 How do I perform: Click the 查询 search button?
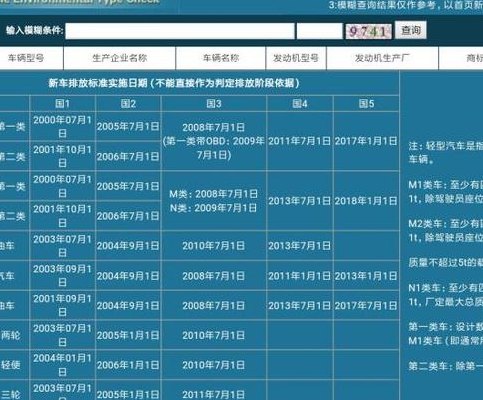pos(411,30)
